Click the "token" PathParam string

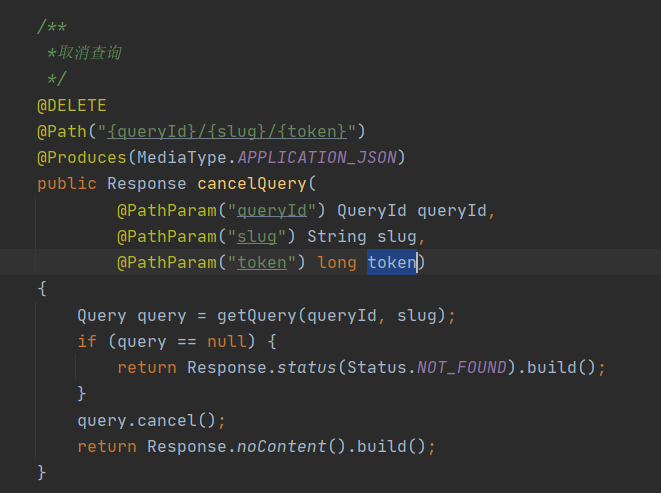pos(262,263)
